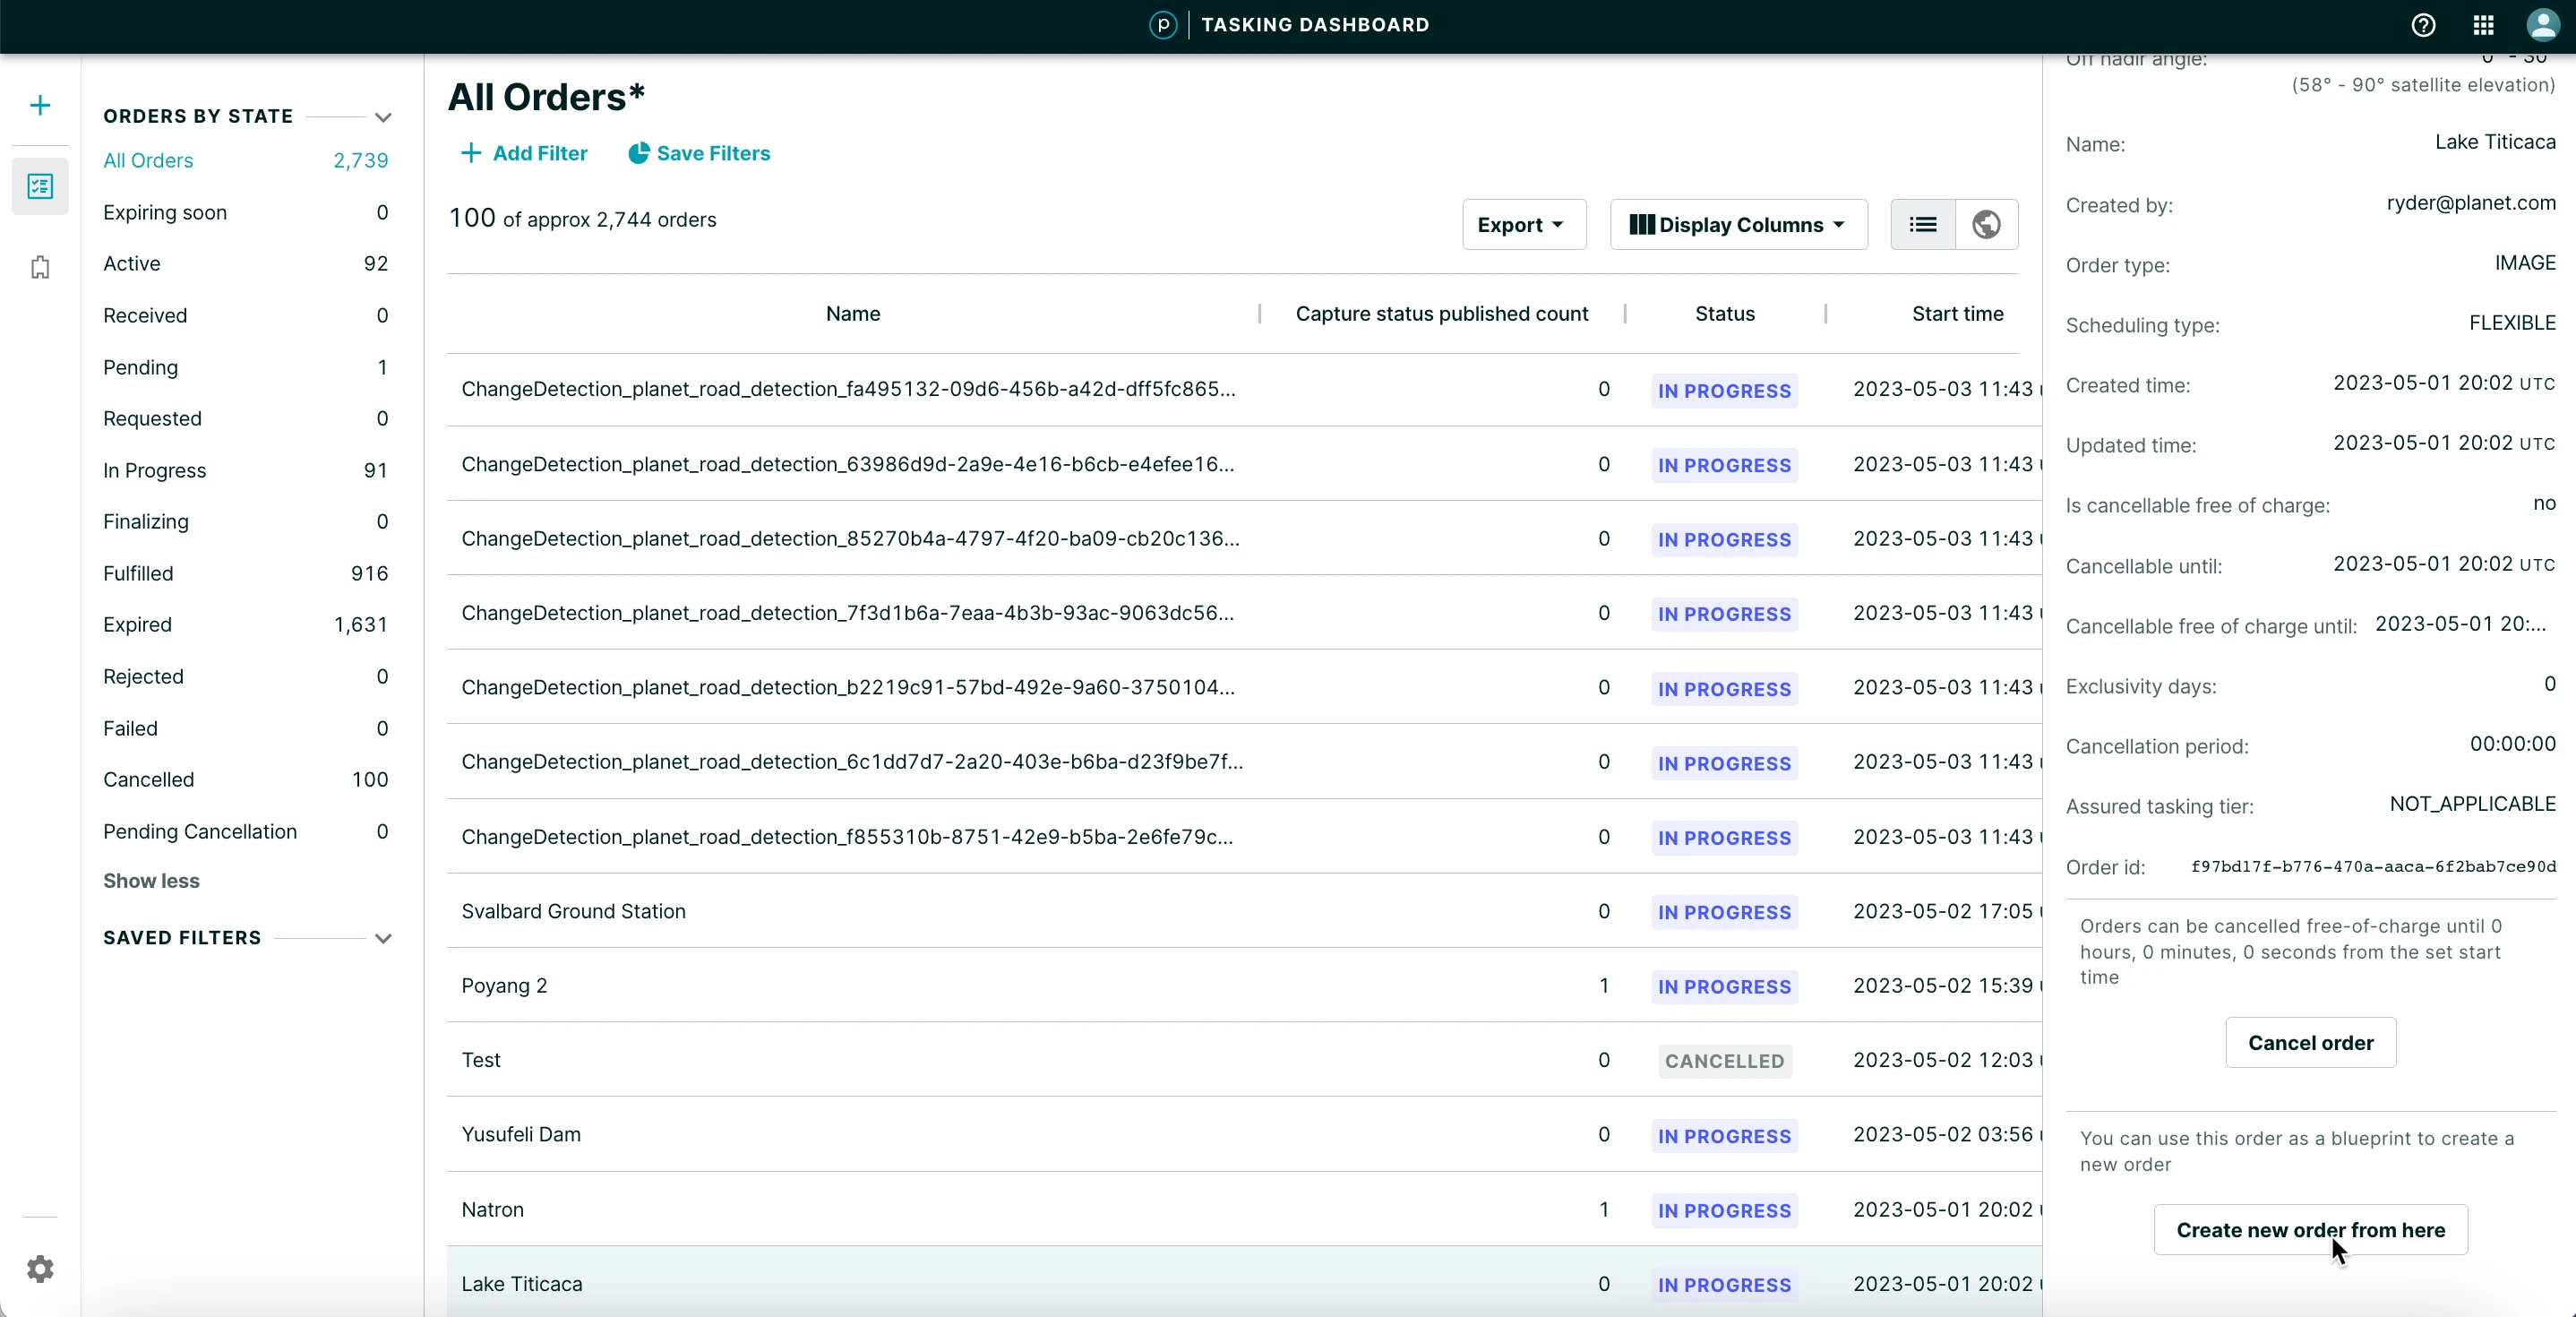Select Cancelled state filter

[x=245, y=779]
